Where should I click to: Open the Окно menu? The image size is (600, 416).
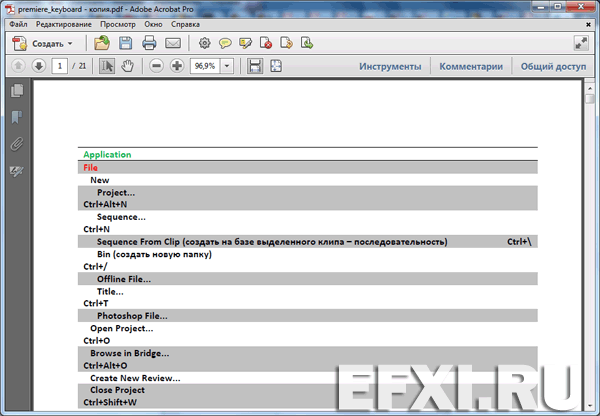coord(153,24)
